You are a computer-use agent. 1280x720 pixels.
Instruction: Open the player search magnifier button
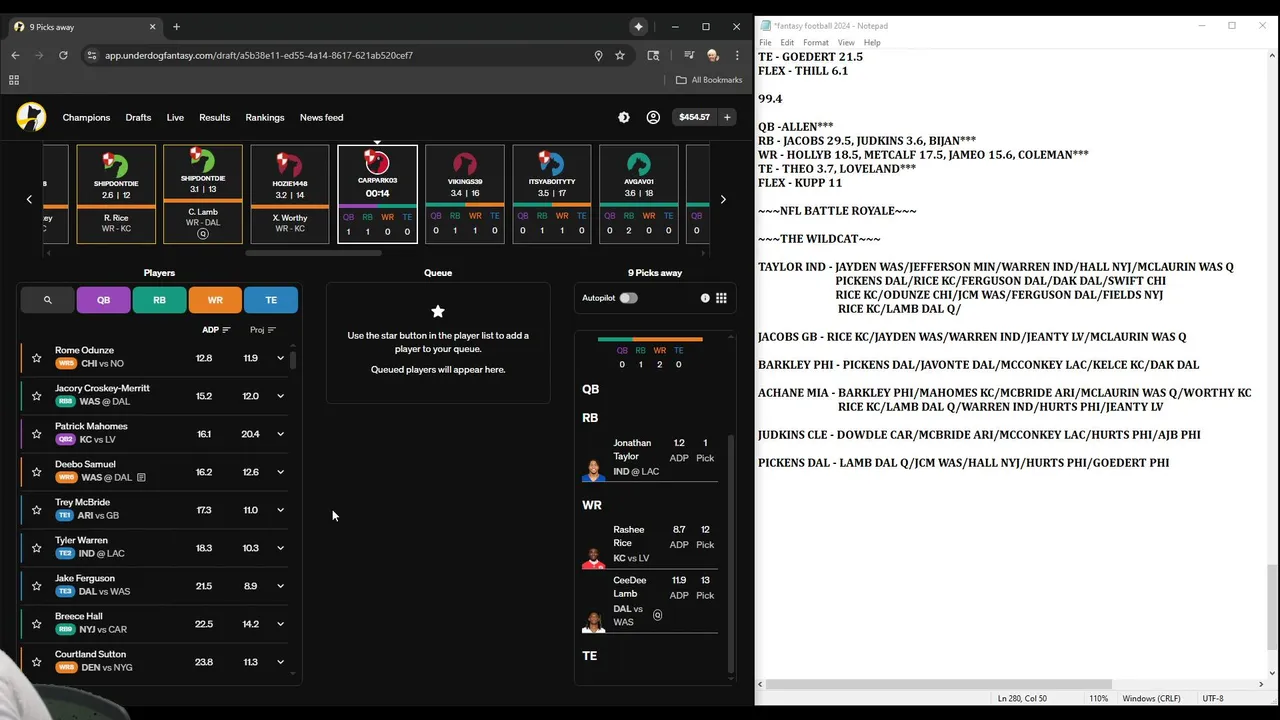(x=47, y=300)
